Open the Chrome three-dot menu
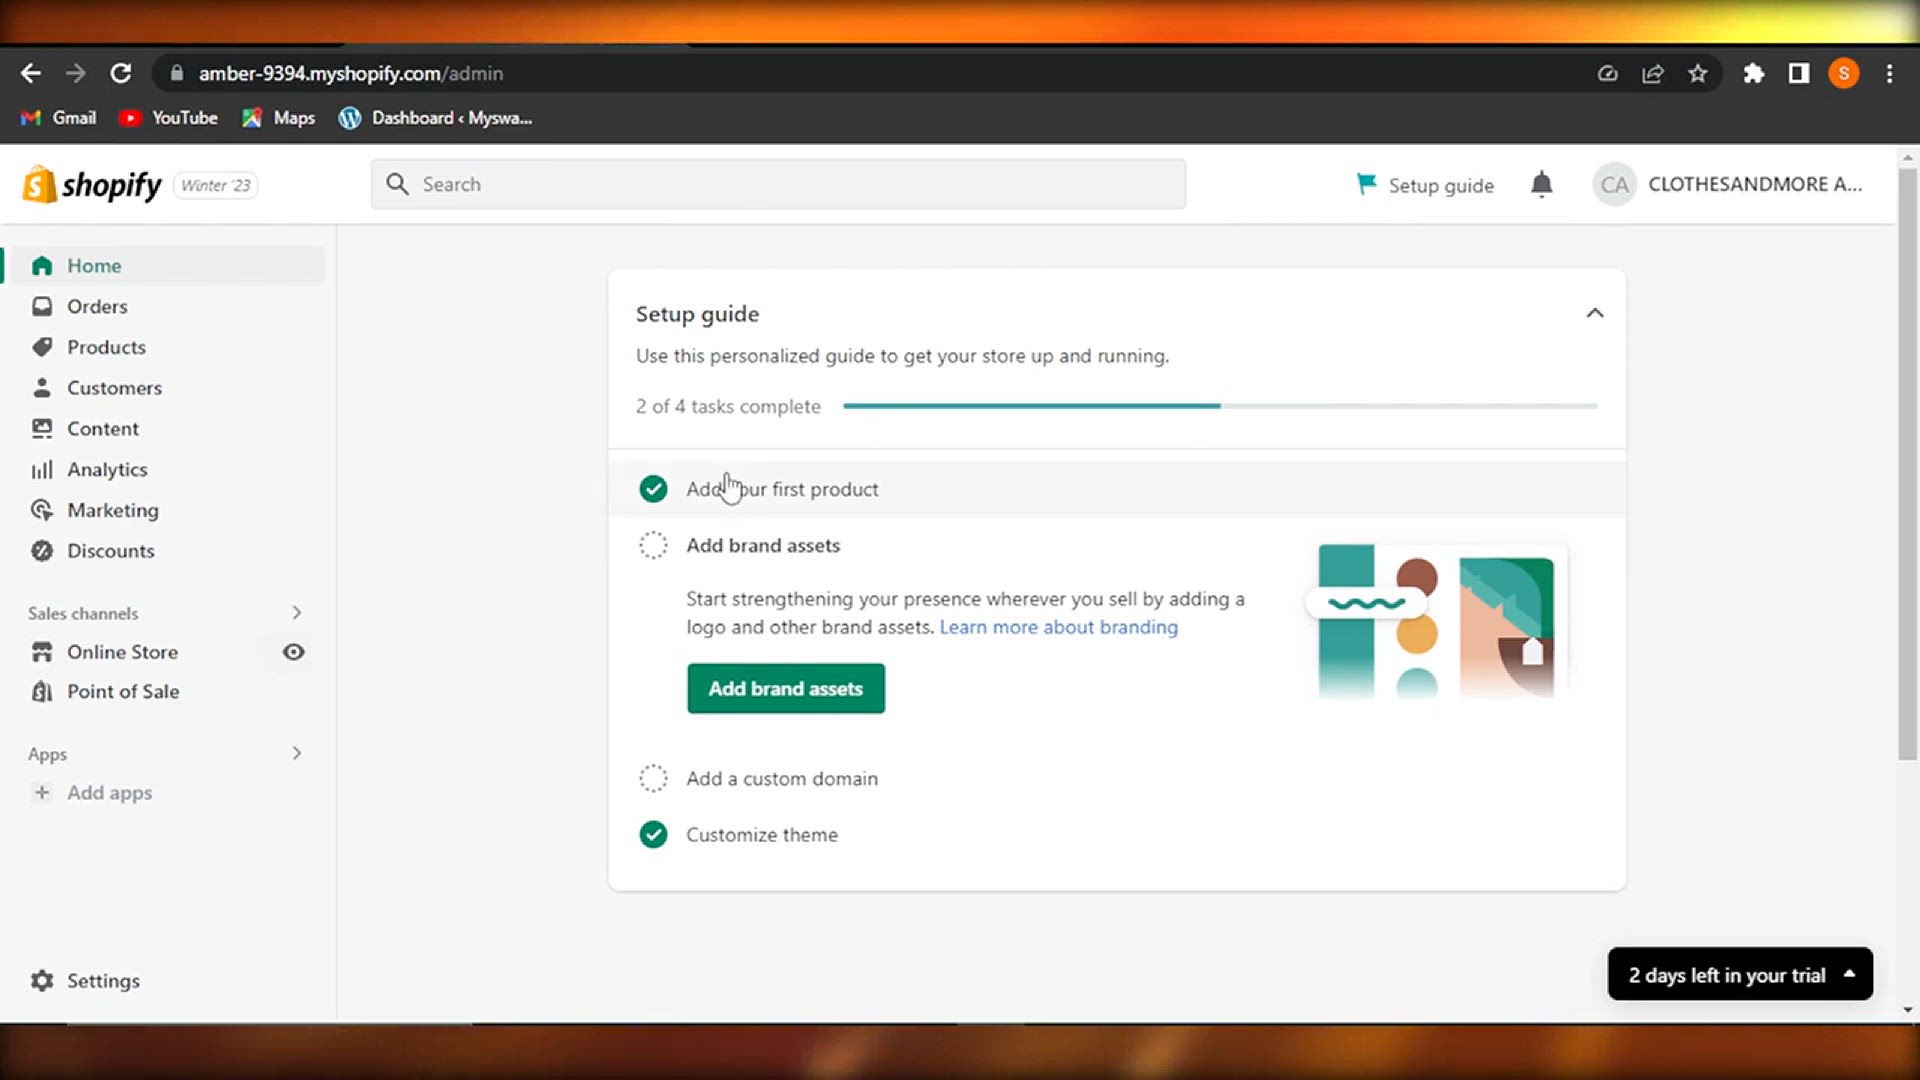 (1889, 73)
